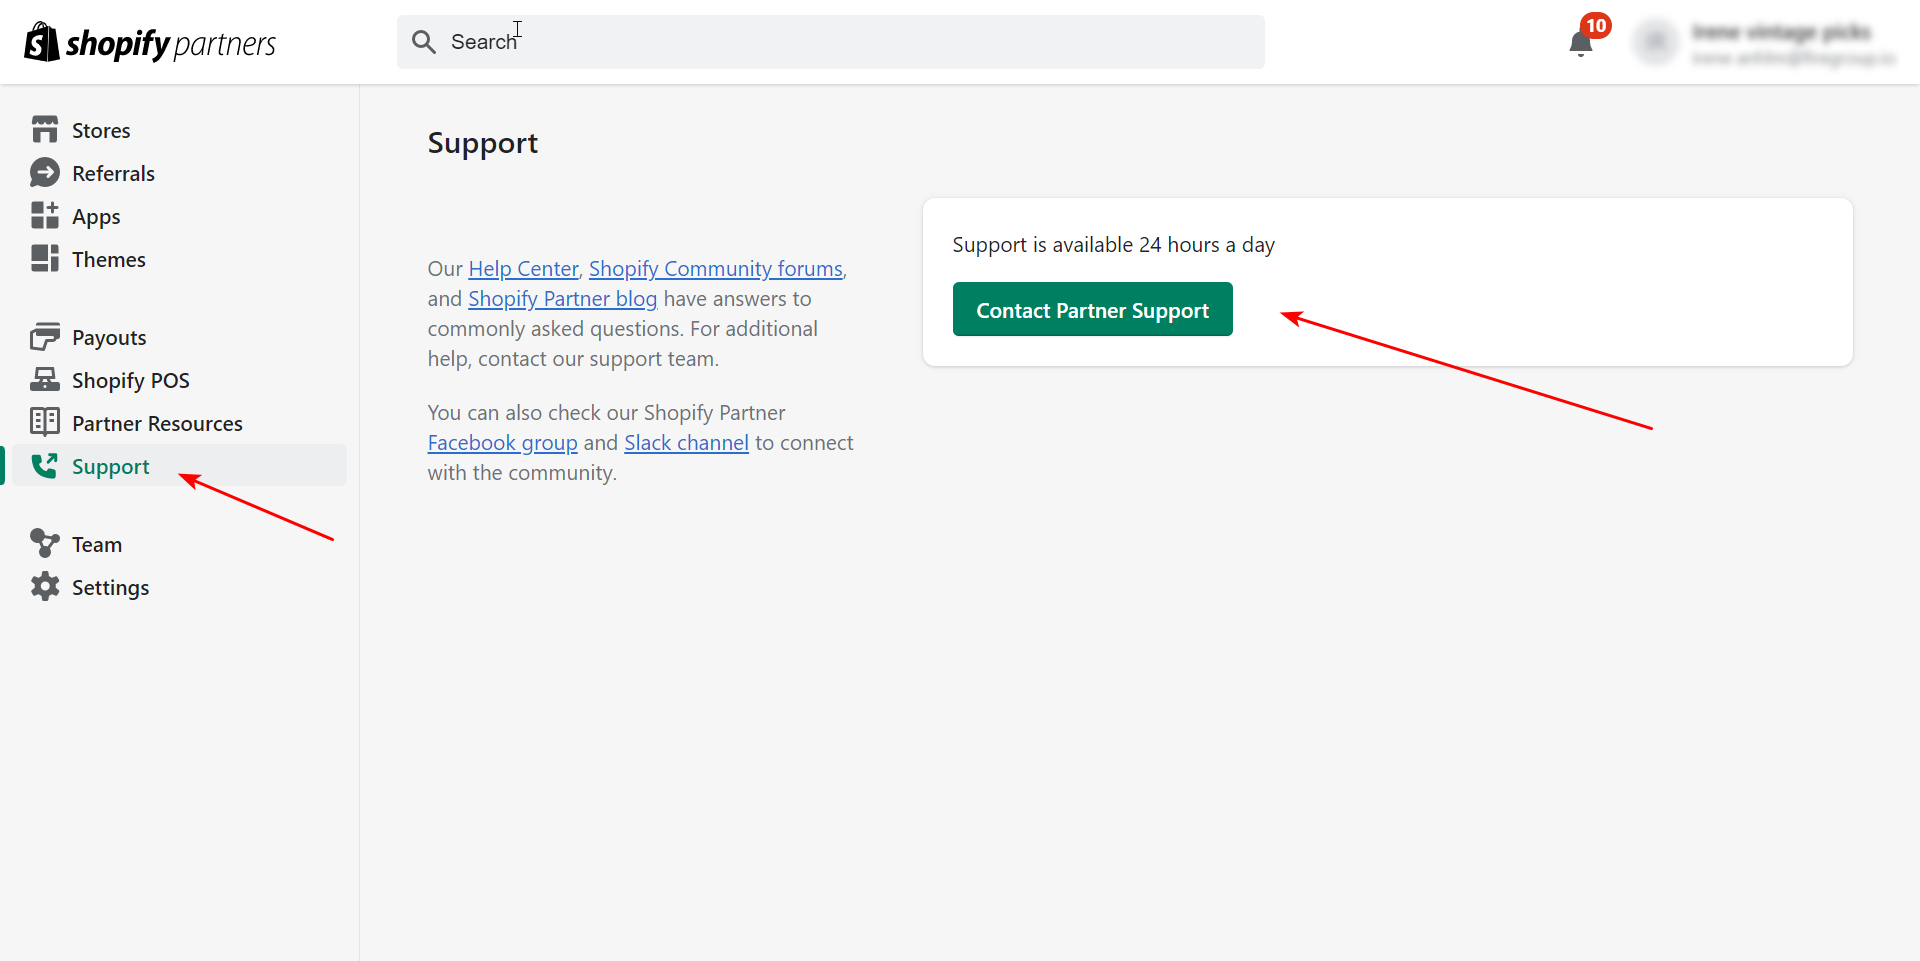The width and height of the screenshot is (1920, 961).
Task: Click the search magnifier icon
Action: tap(424, 42)
